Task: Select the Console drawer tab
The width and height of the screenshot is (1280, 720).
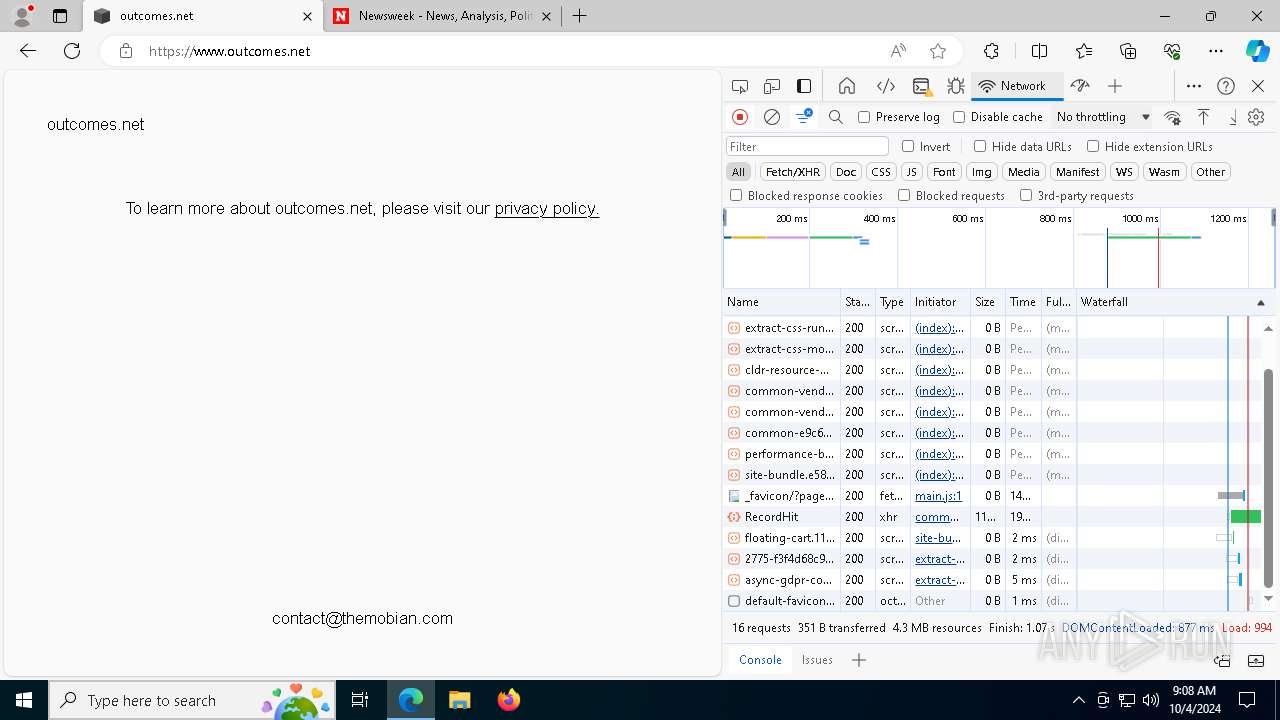Action: click(x=760, y=660)
